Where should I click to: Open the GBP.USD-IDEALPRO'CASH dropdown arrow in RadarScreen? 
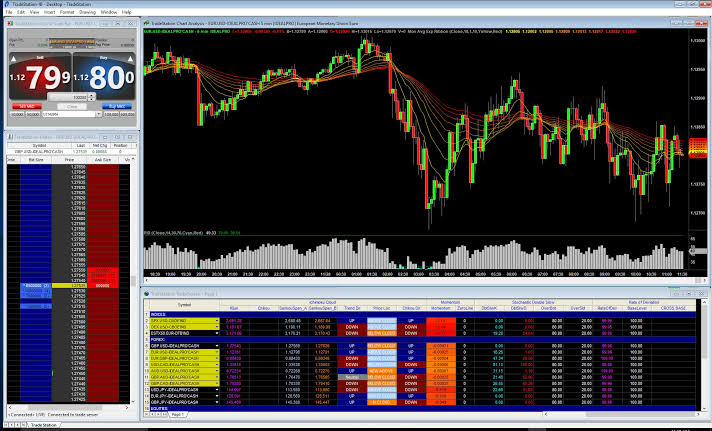(x=217, y=346)
